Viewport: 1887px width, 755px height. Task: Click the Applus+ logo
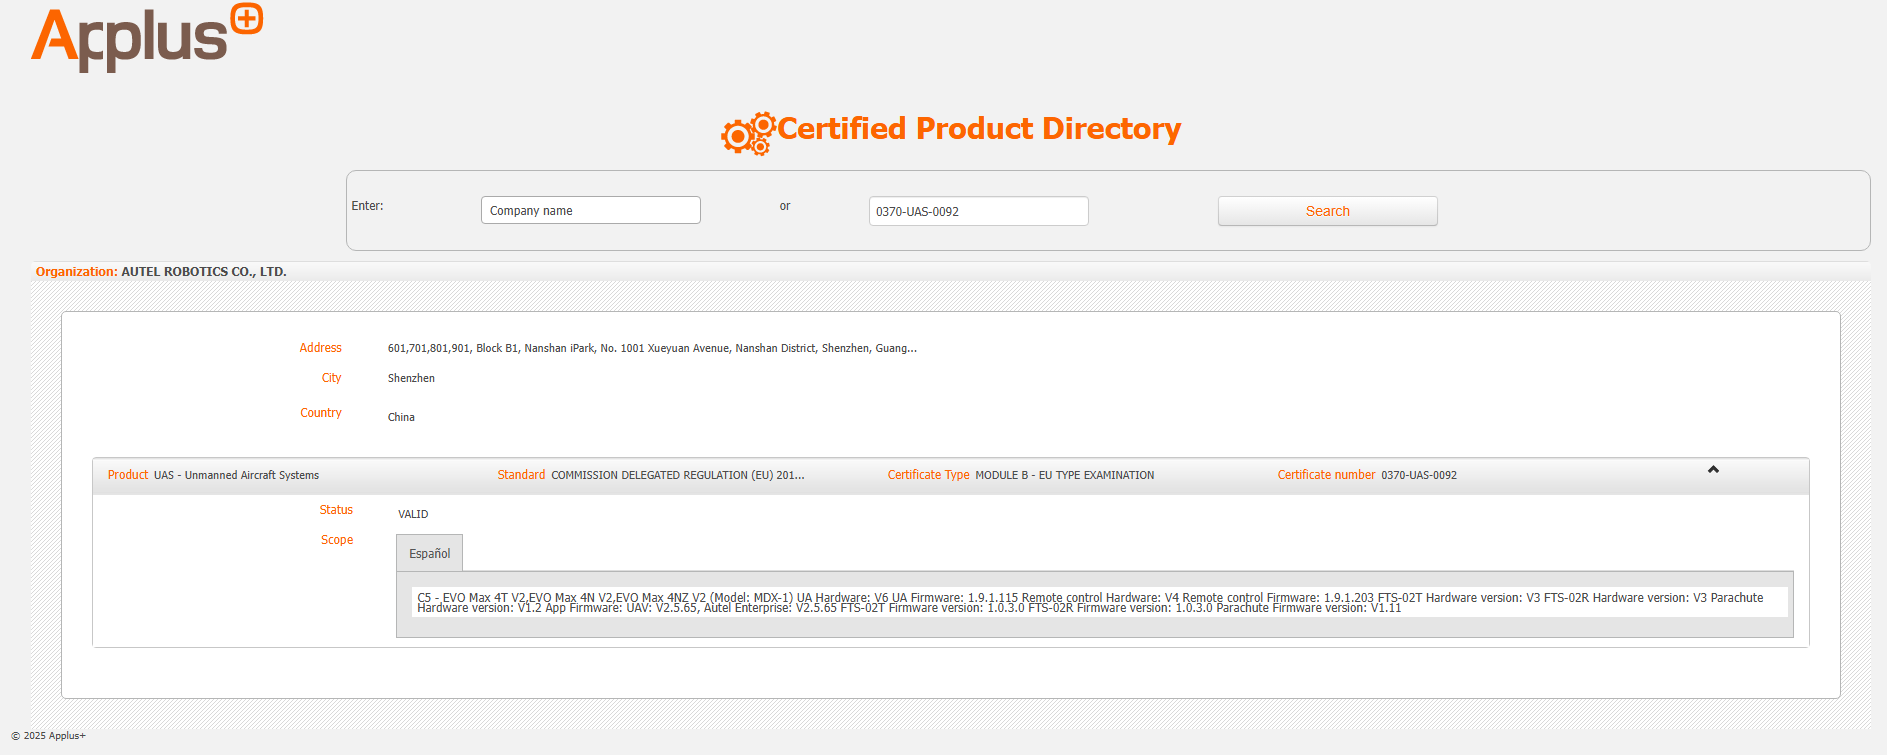pyautogui.click(x=146, y=38)
